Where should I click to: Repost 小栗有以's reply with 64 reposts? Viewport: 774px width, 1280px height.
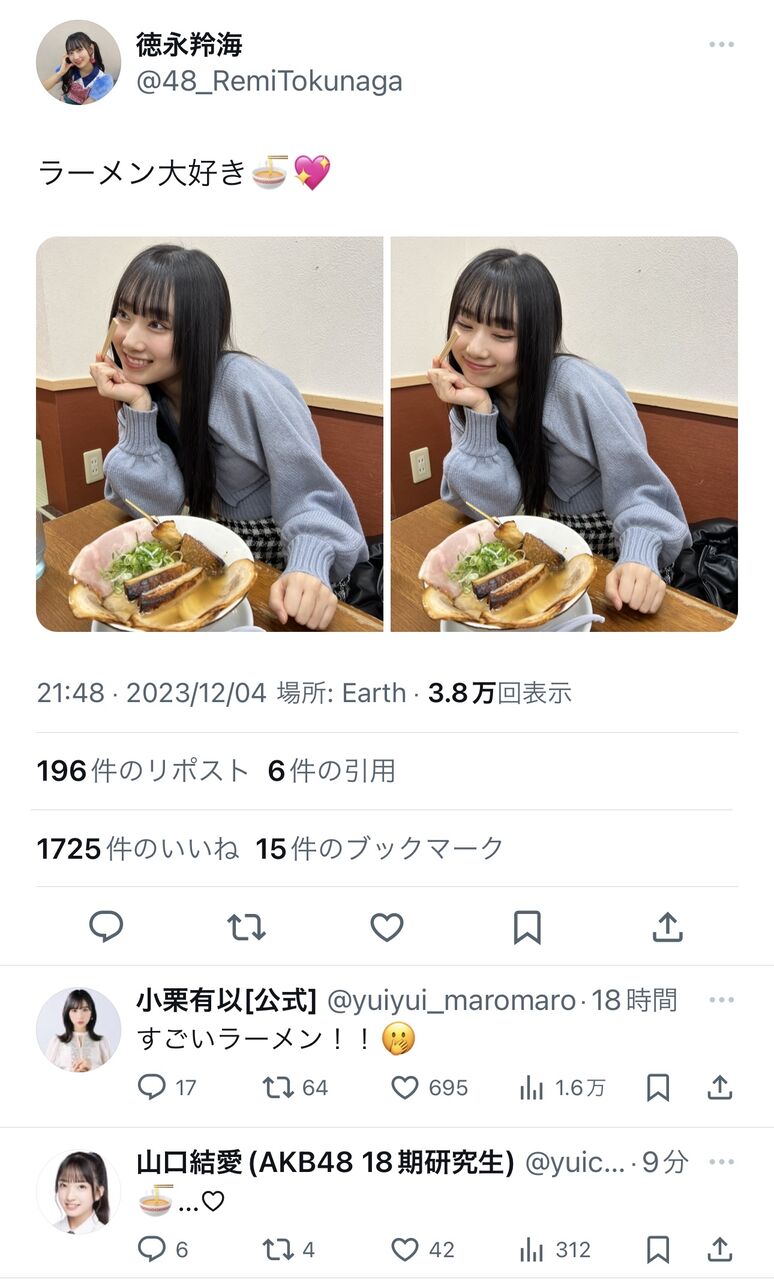pyautogui.click(x=296, y=1087)
